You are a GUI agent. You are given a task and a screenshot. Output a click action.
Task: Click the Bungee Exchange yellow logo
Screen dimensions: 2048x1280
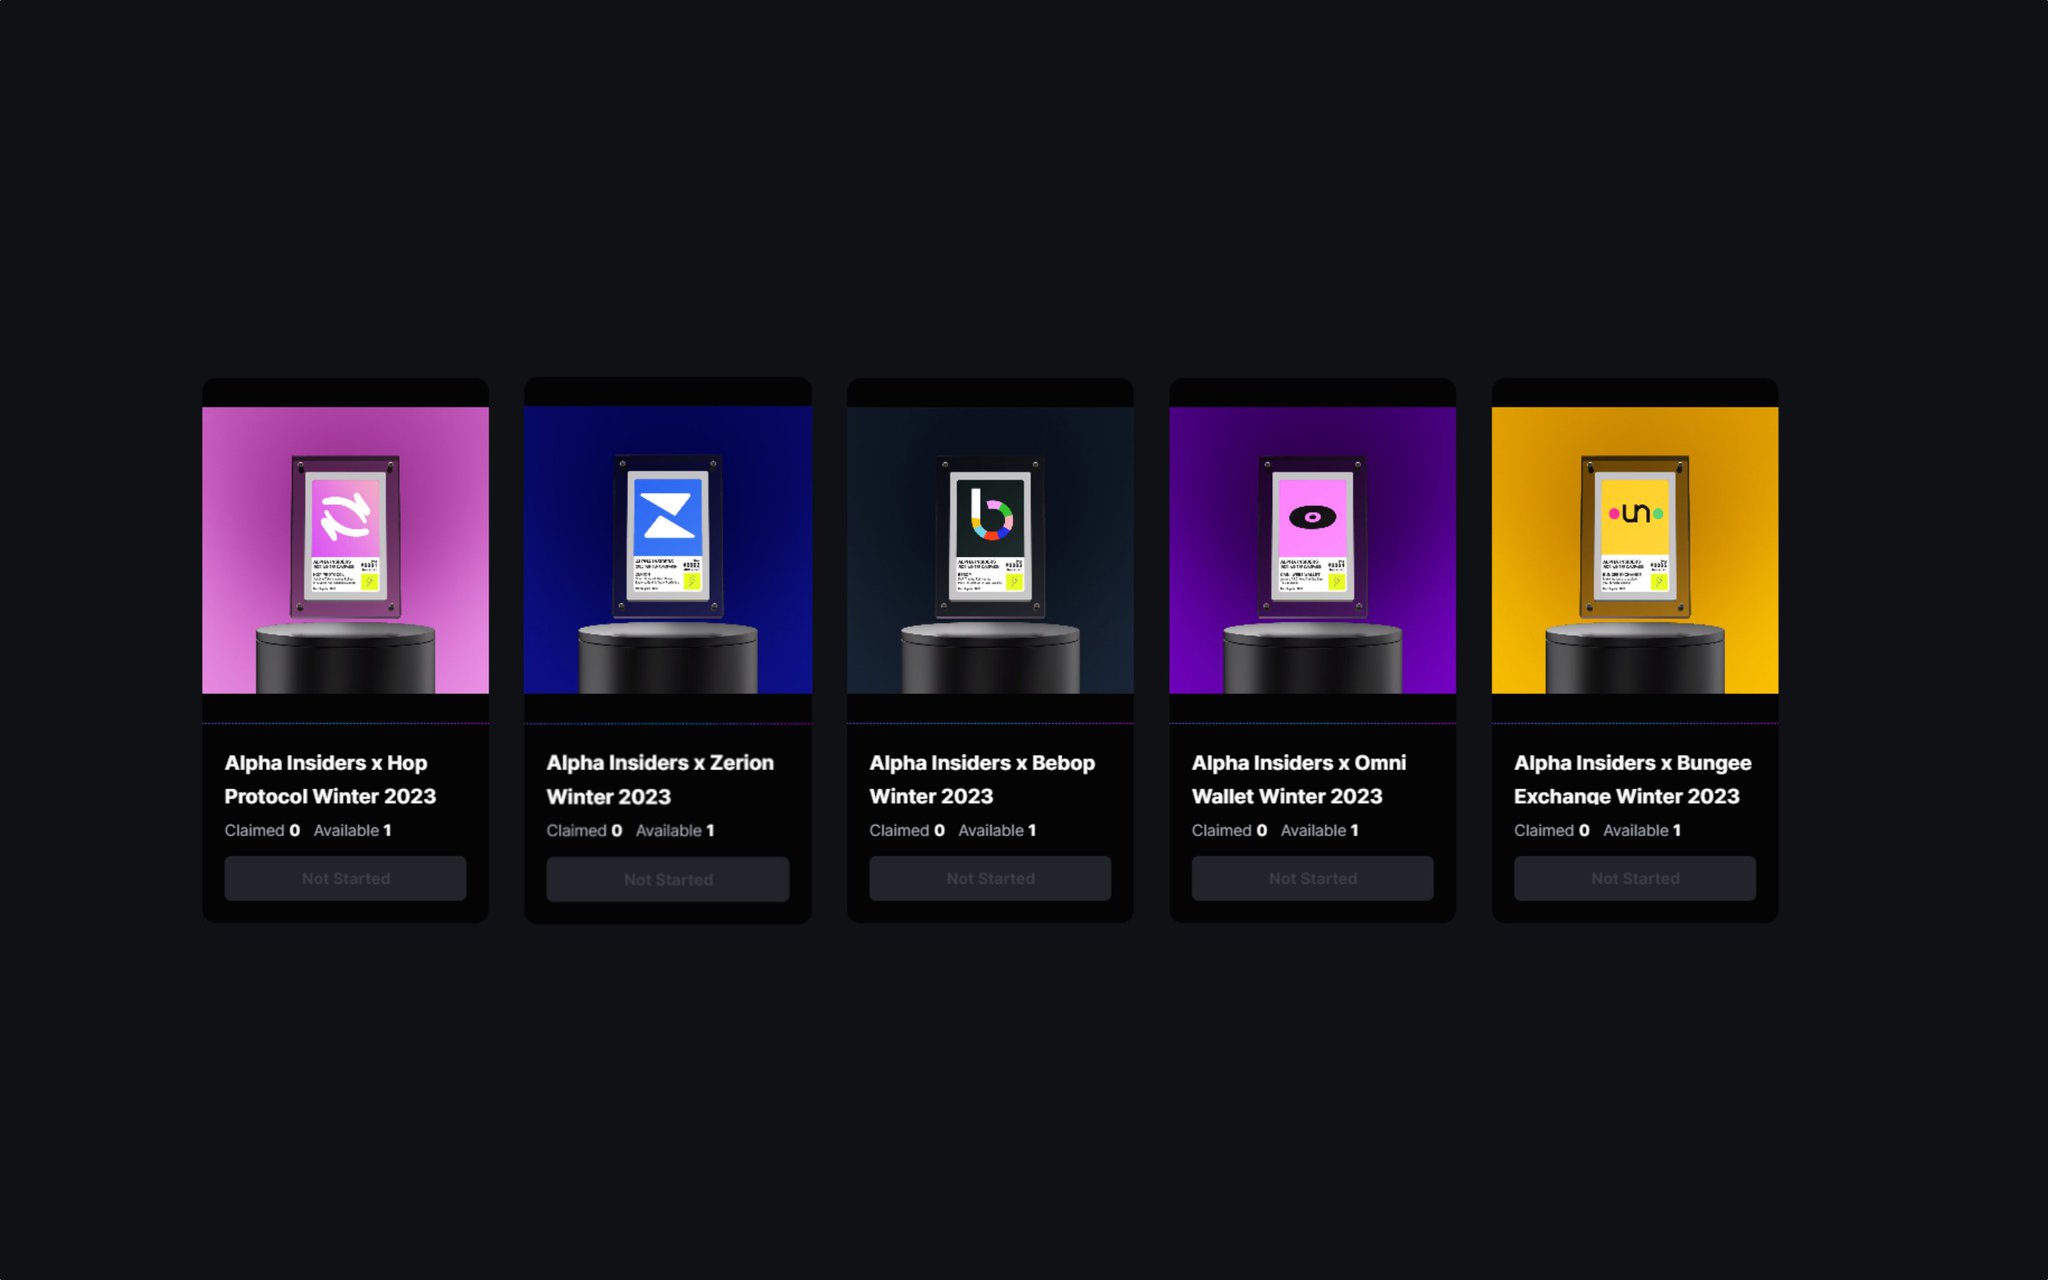[x=1635, y=514]
